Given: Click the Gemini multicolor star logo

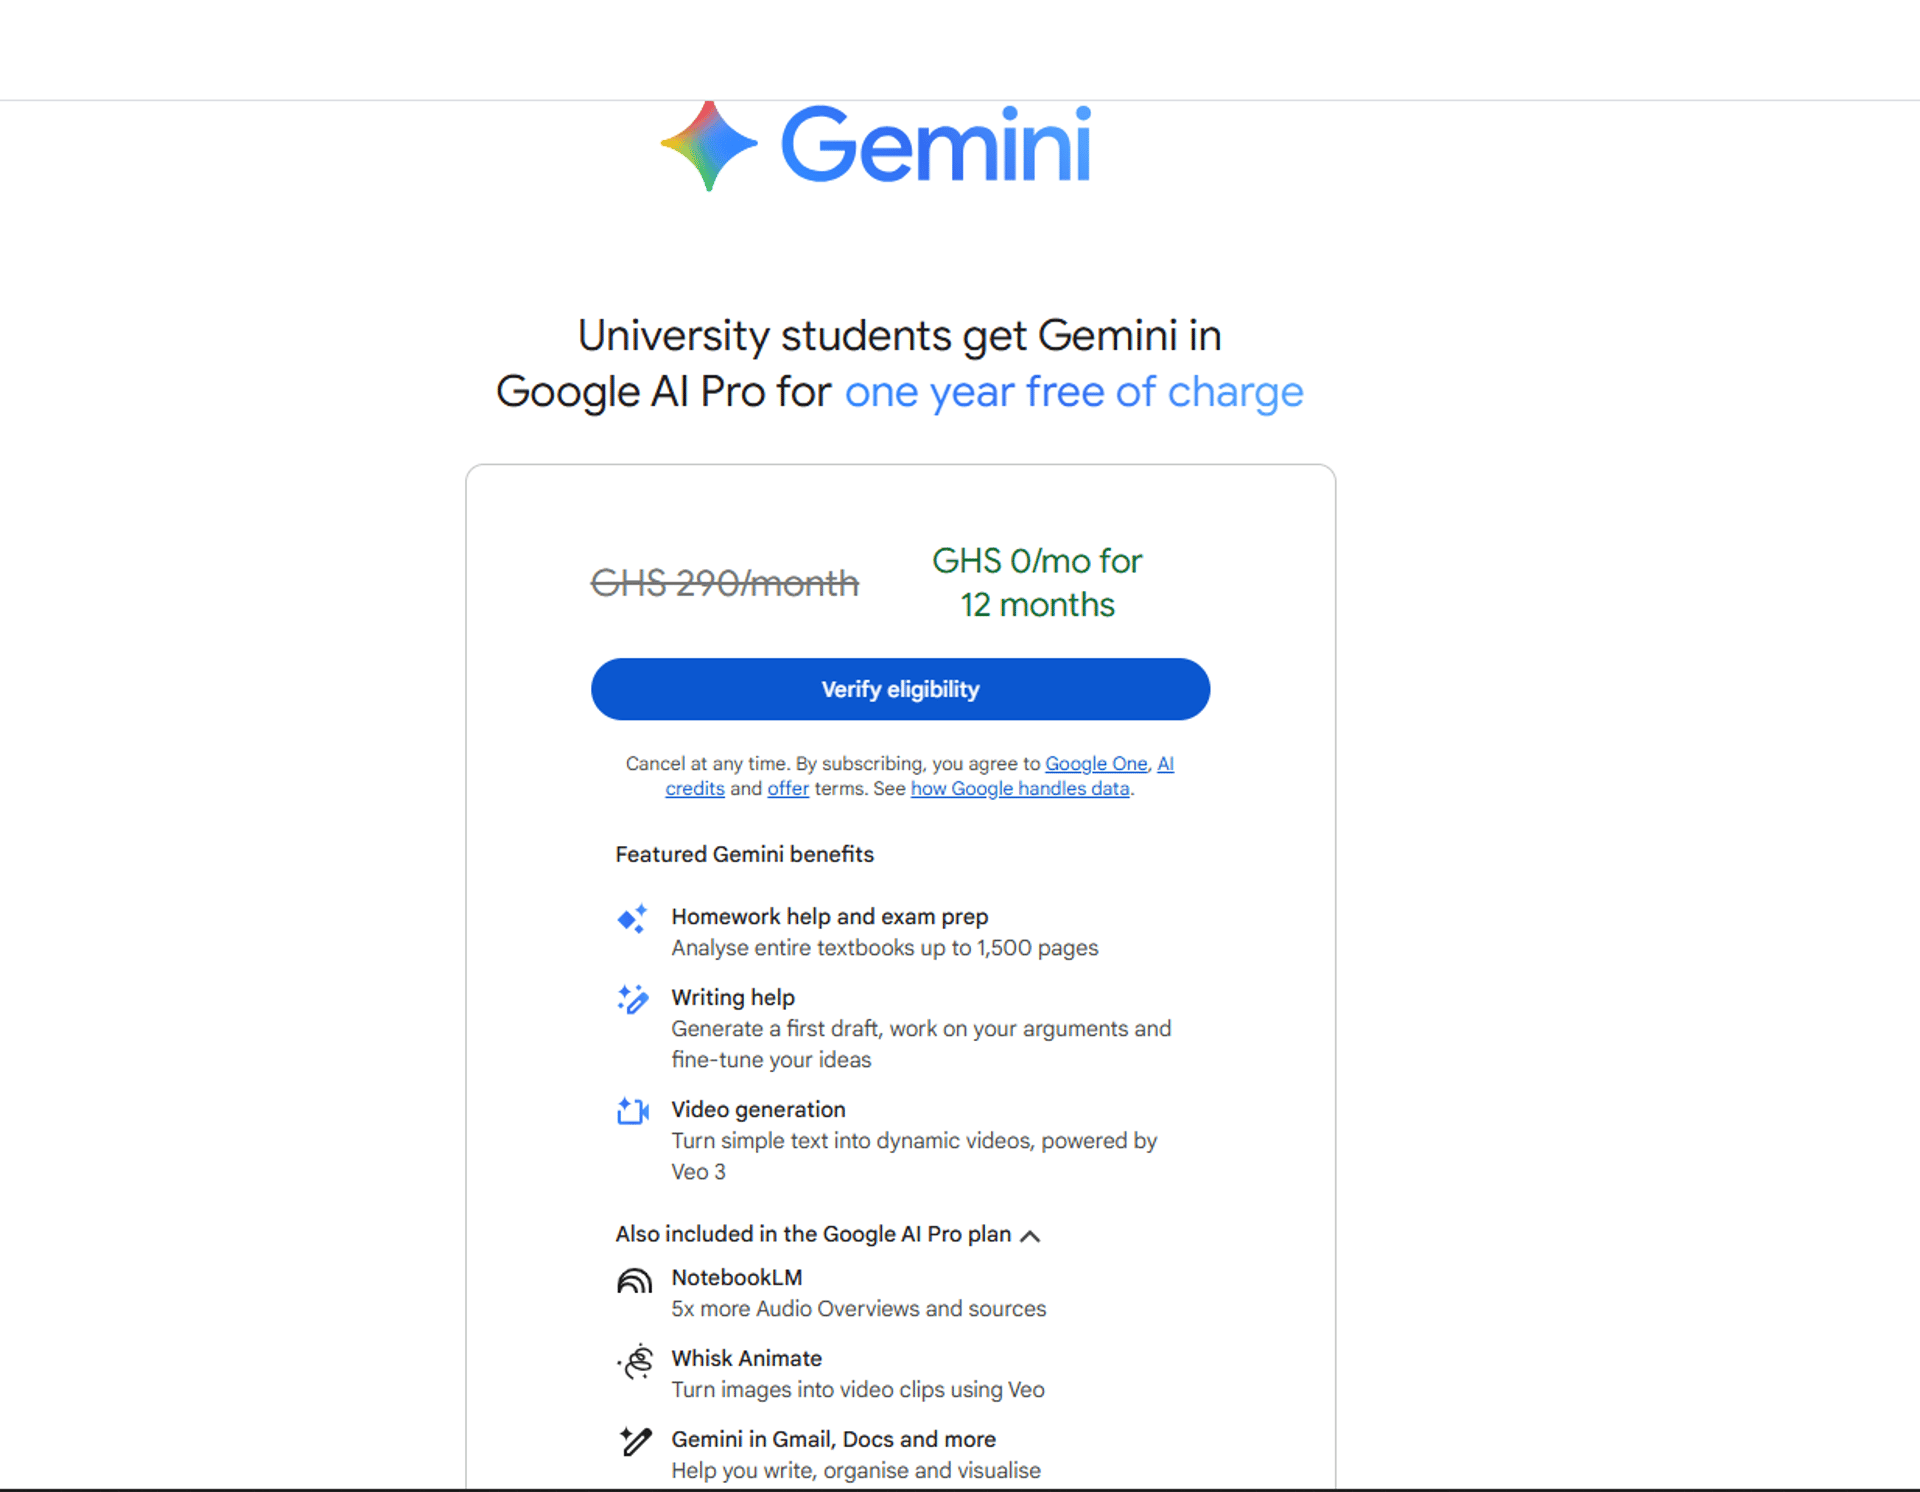Looking at the screenshot, I should pyautogui.click(x=709, y=146).
